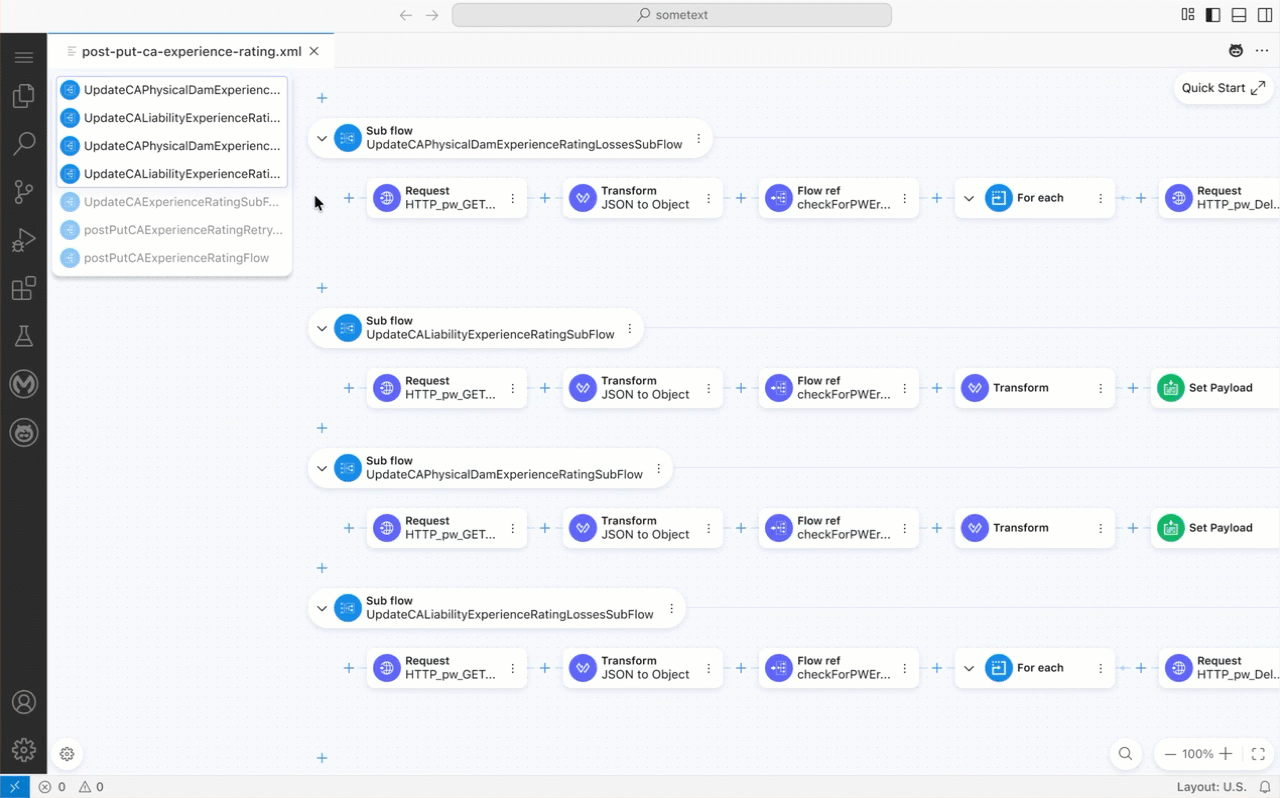Toggle the panel layout button
The width and height of the screenshot is (1280, 798).
coord(1239,15)
